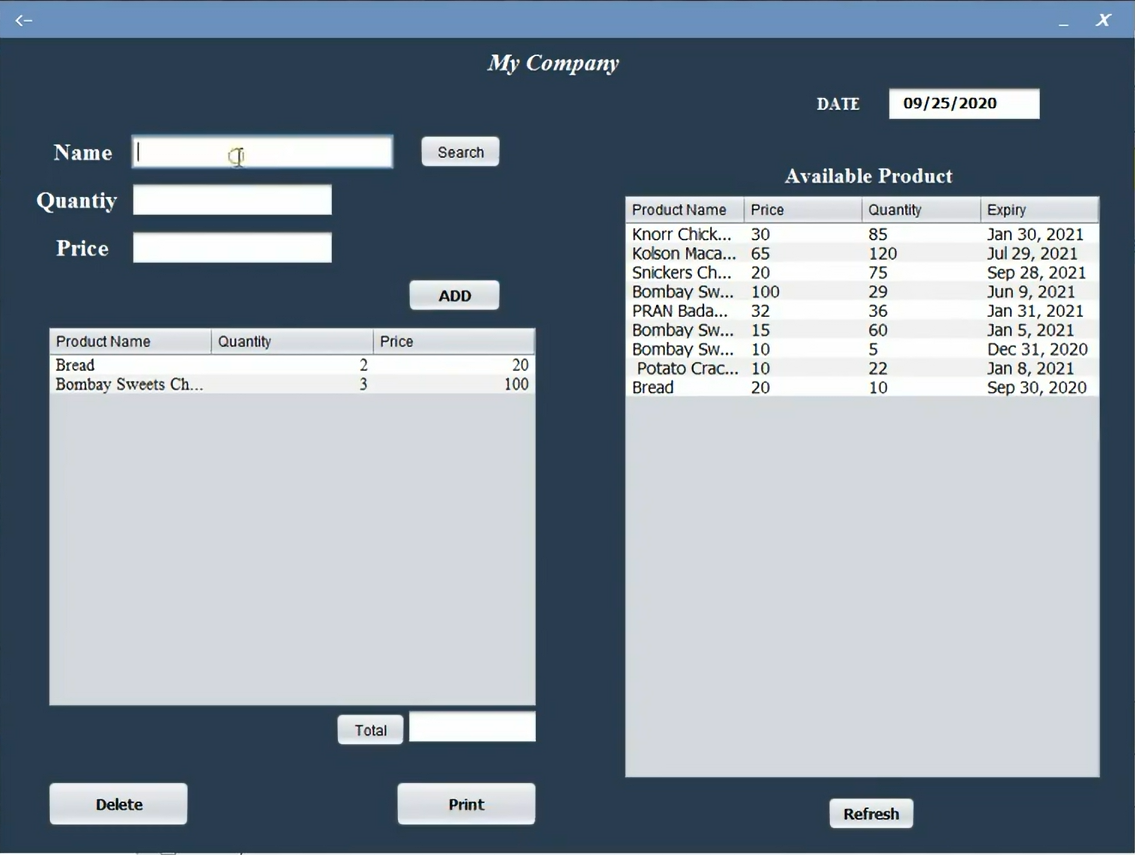Click the price 32 cell
1135x855 pixels.
click(x=803, y=311)
